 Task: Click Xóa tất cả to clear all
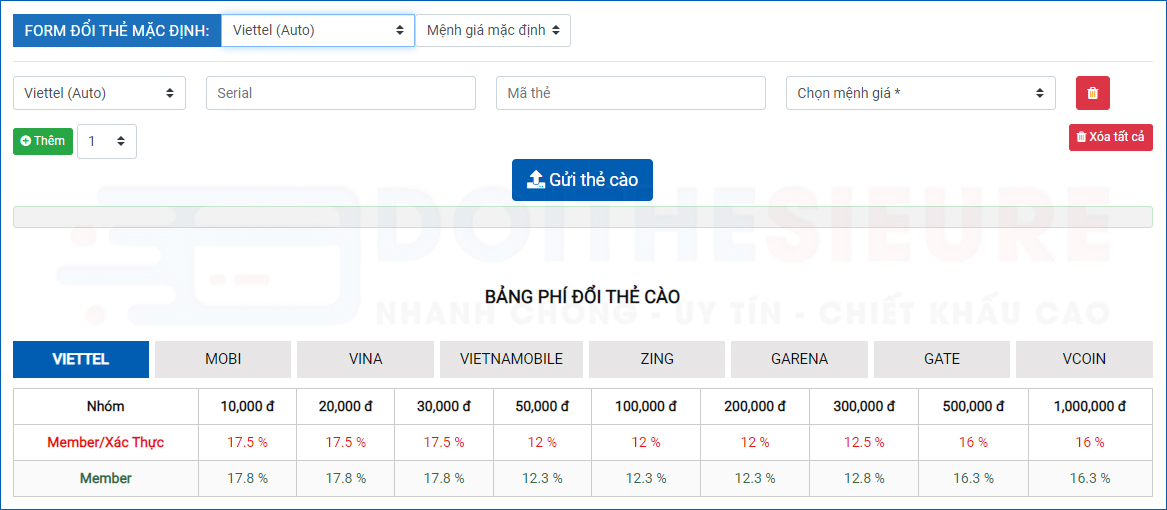(x=1110, y=137)
